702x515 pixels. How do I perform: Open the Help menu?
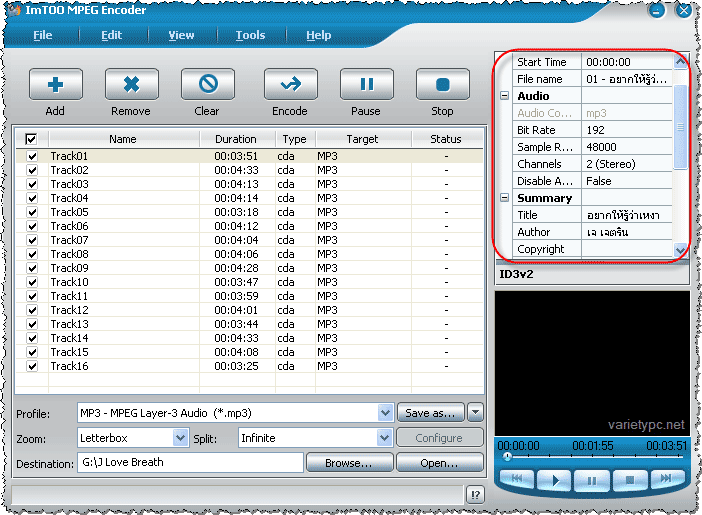click(319, 35)
